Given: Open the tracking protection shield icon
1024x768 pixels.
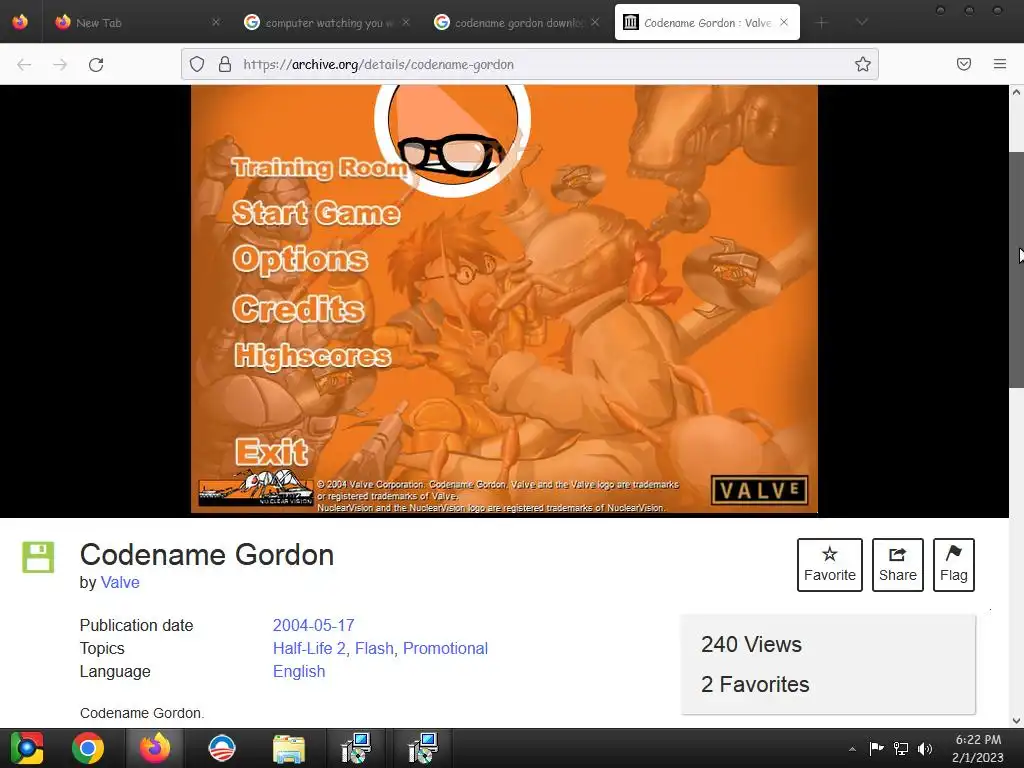Looking at the screenshot, I should [197, 64].
